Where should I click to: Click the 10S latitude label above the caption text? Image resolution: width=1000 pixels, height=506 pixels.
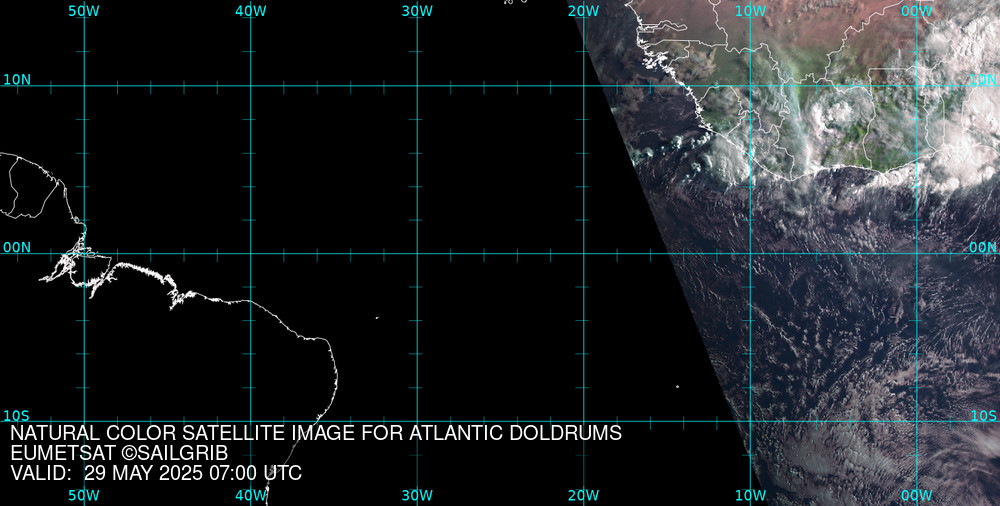coord(17,416)
